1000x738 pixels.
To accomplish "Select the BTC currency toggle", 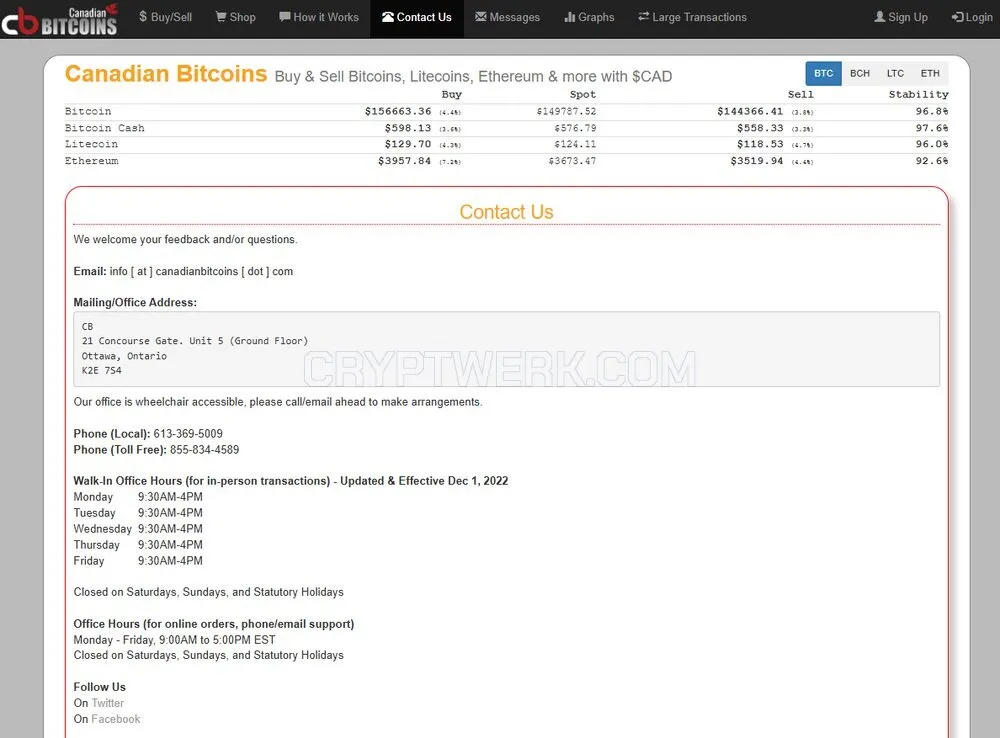I will click(x=823, y=73).
